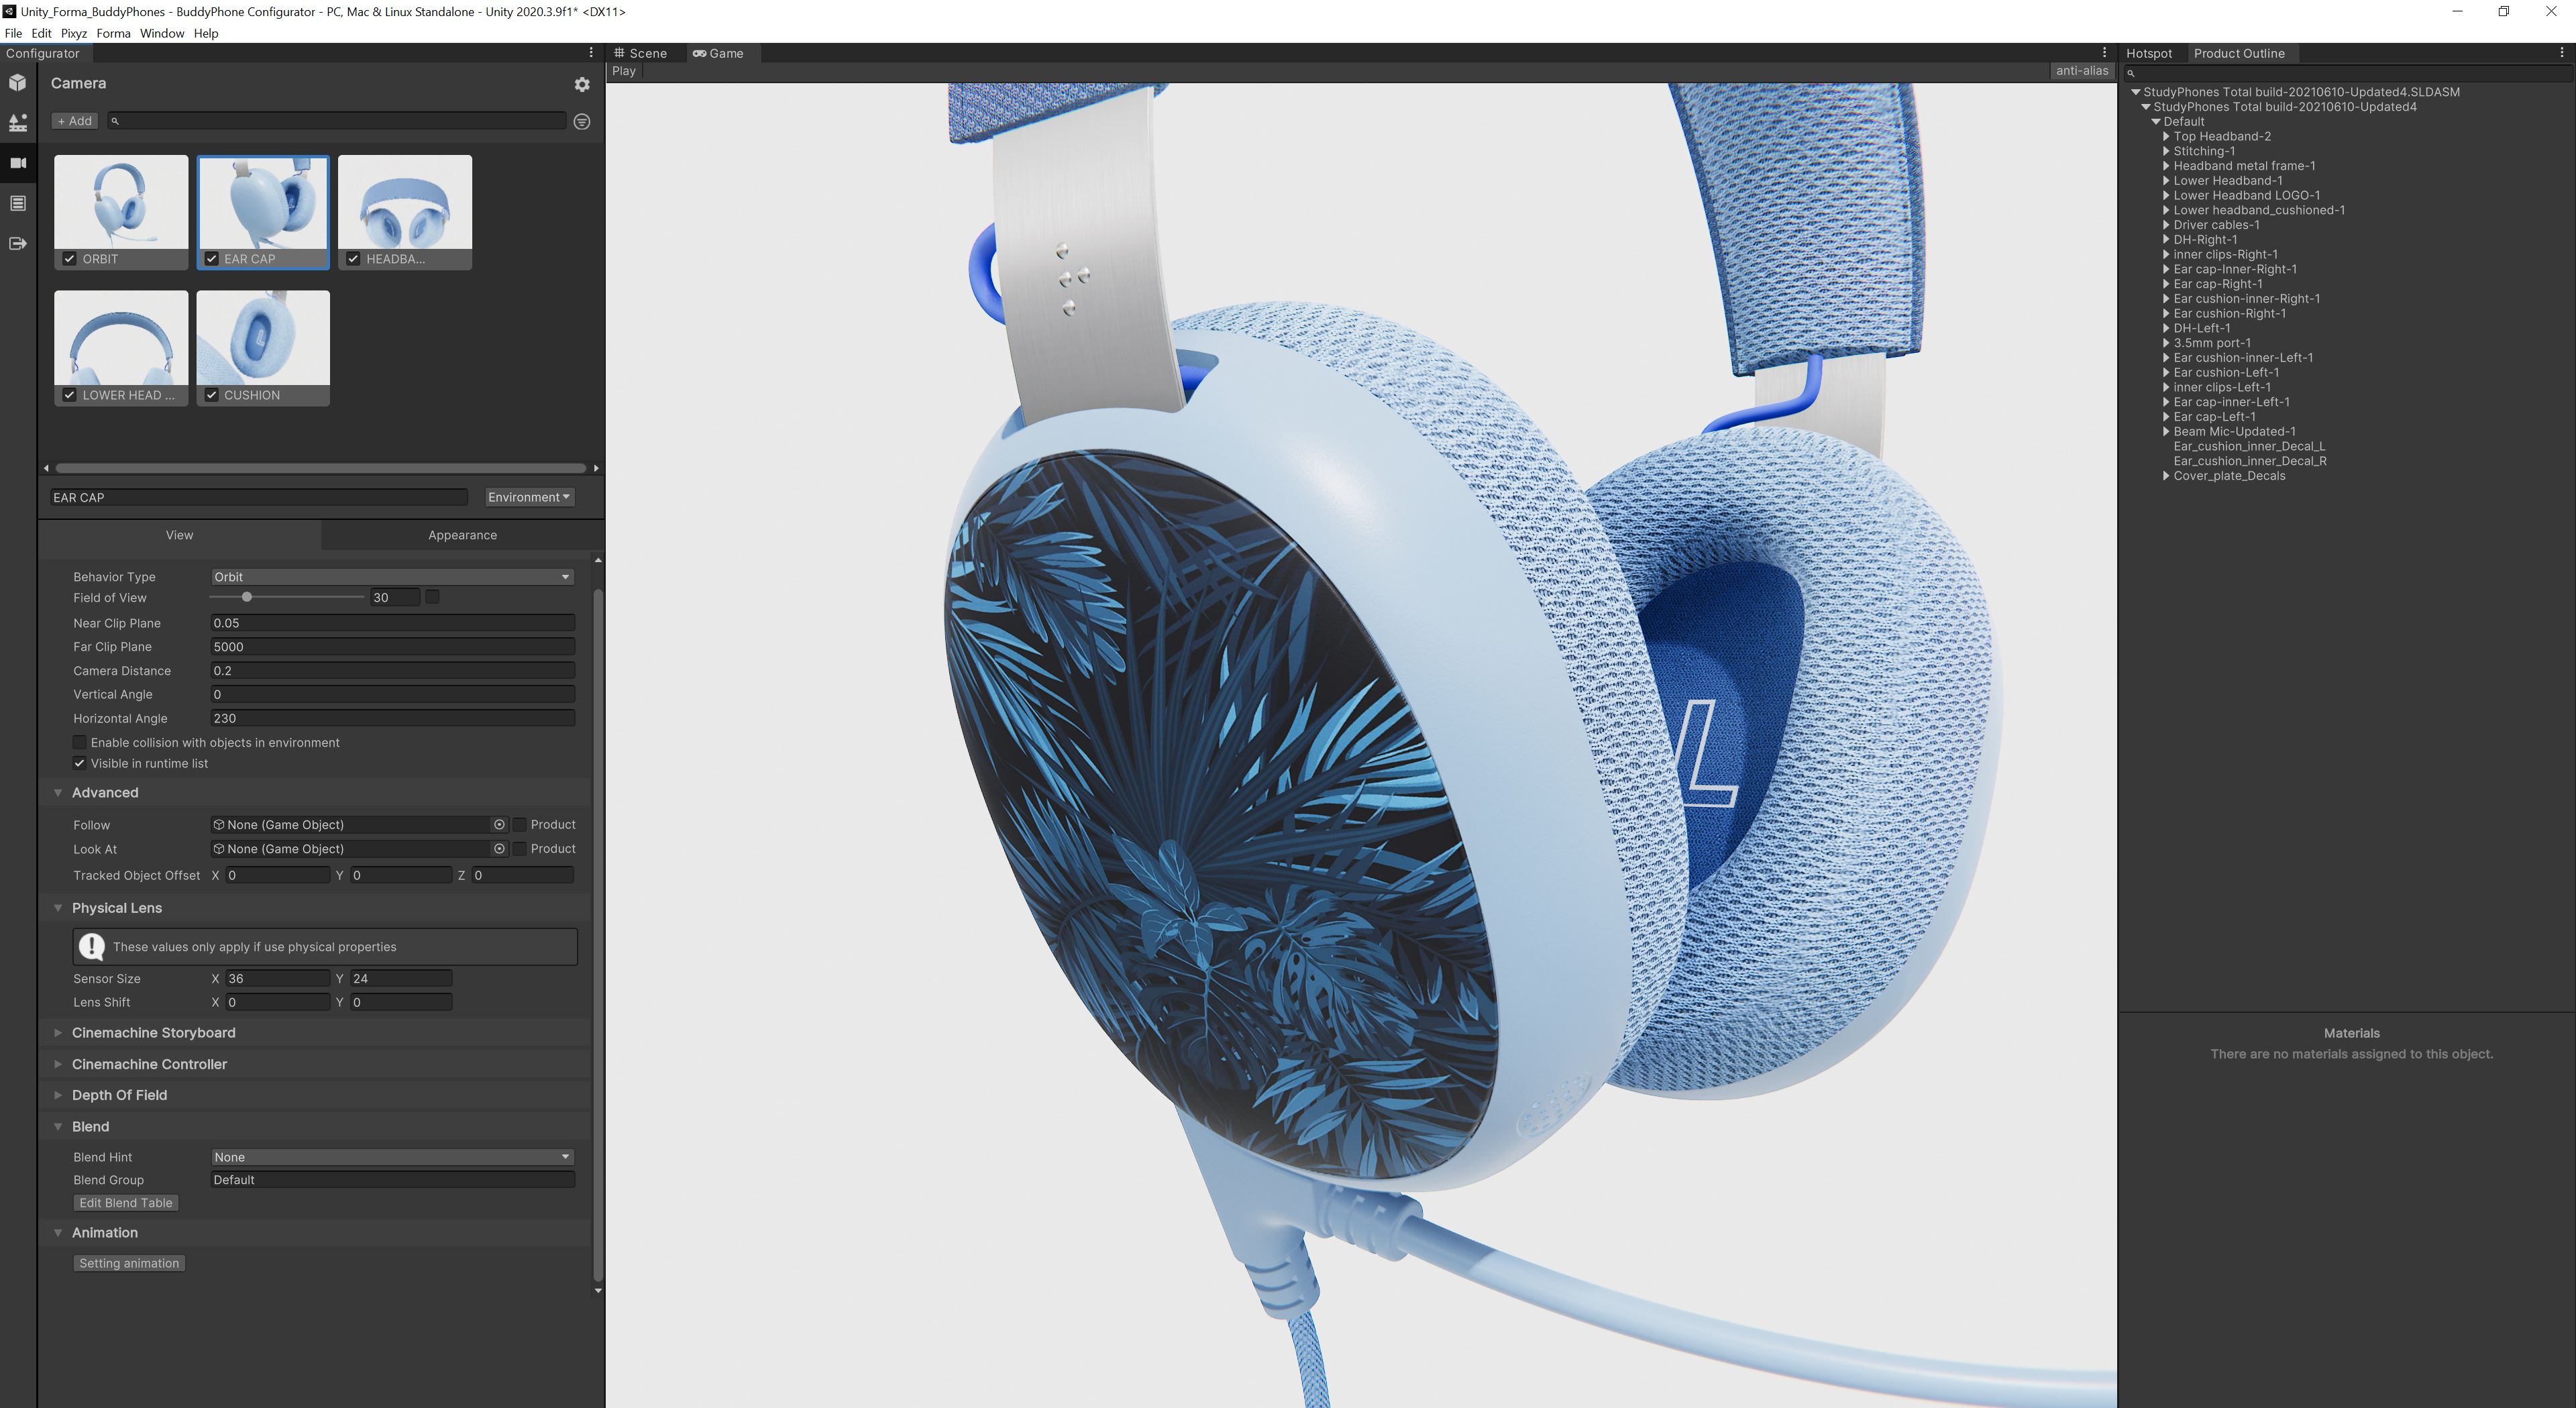
Task: Expand the Depth Of Field section
Action: point(58,1095)
